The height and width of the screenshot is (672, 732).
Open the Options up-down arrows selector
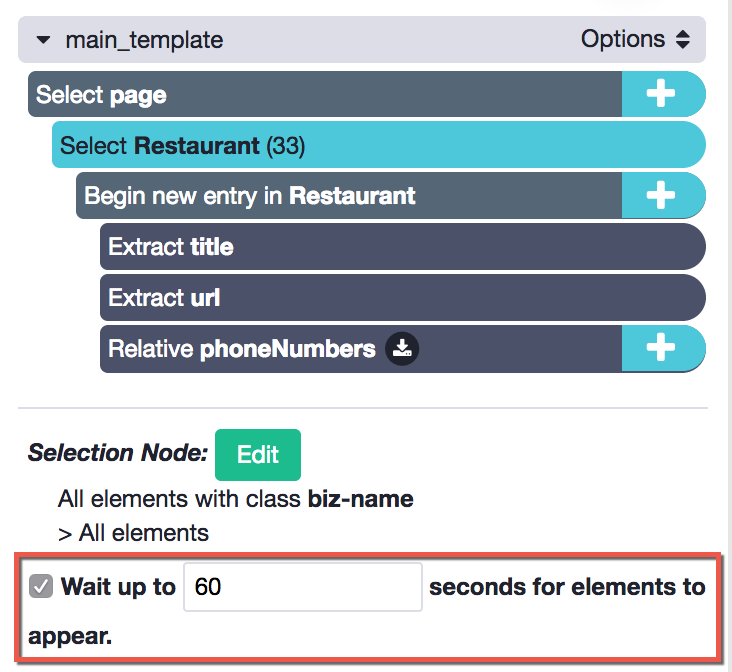(683, 39)
